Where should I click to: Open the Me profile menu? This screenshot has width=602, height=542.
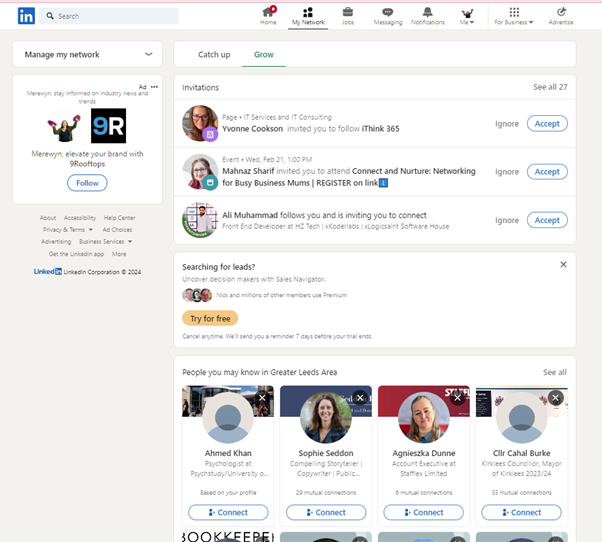[467, 16]
